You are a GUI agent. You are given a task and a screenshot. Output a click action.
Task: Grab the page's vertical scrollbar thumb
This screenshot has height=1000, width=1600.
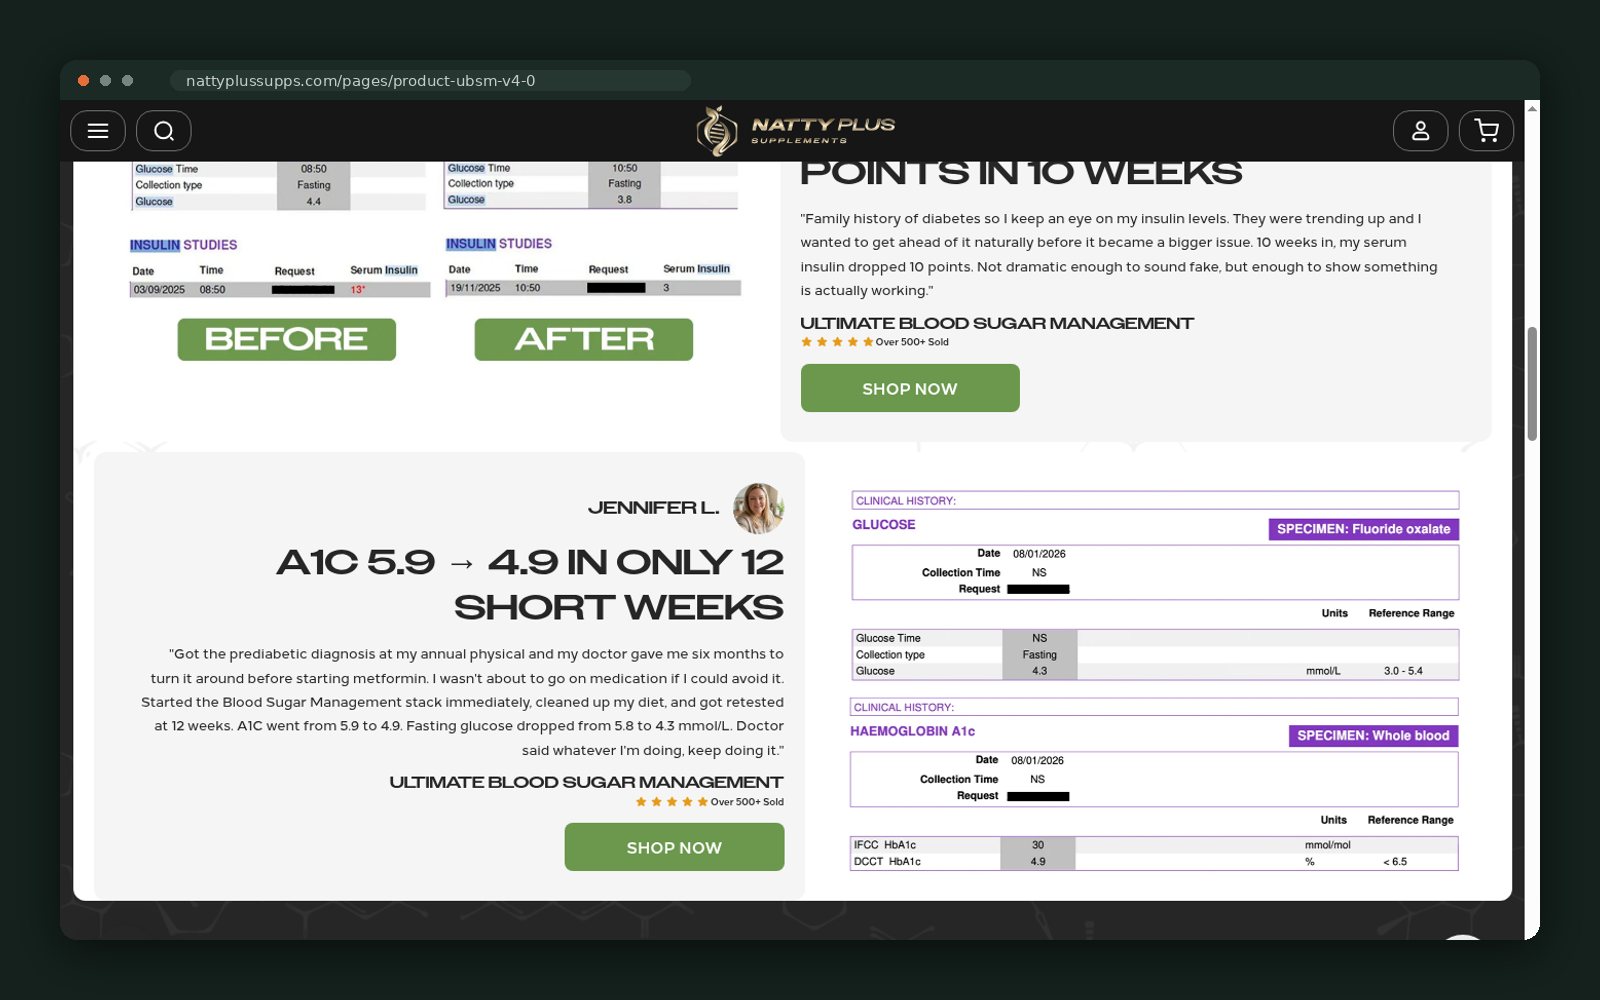tap(1532, 383)
